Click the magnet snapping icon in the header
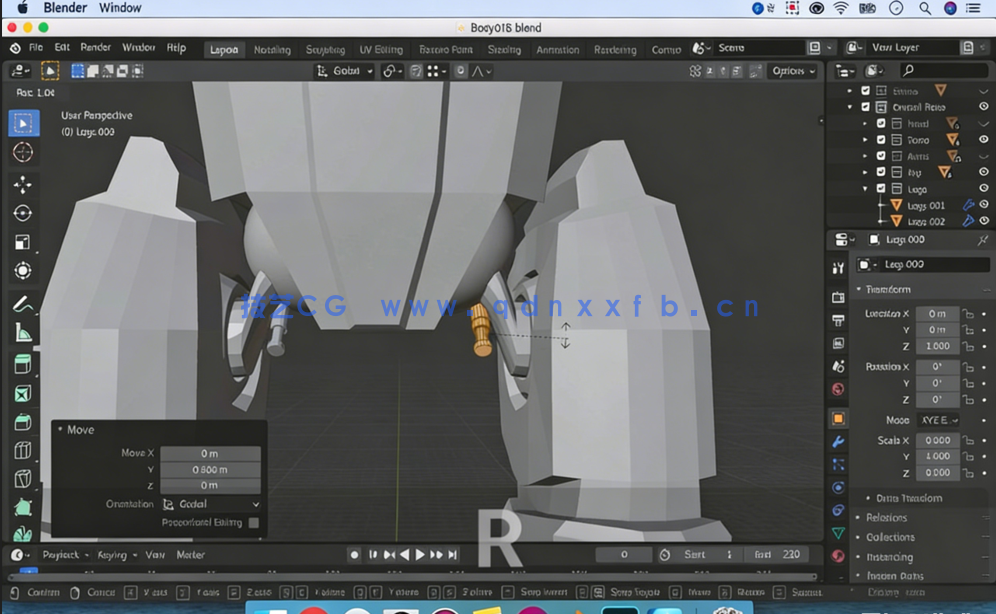This screenshot has height=614, width=996. tap(389, 71)
